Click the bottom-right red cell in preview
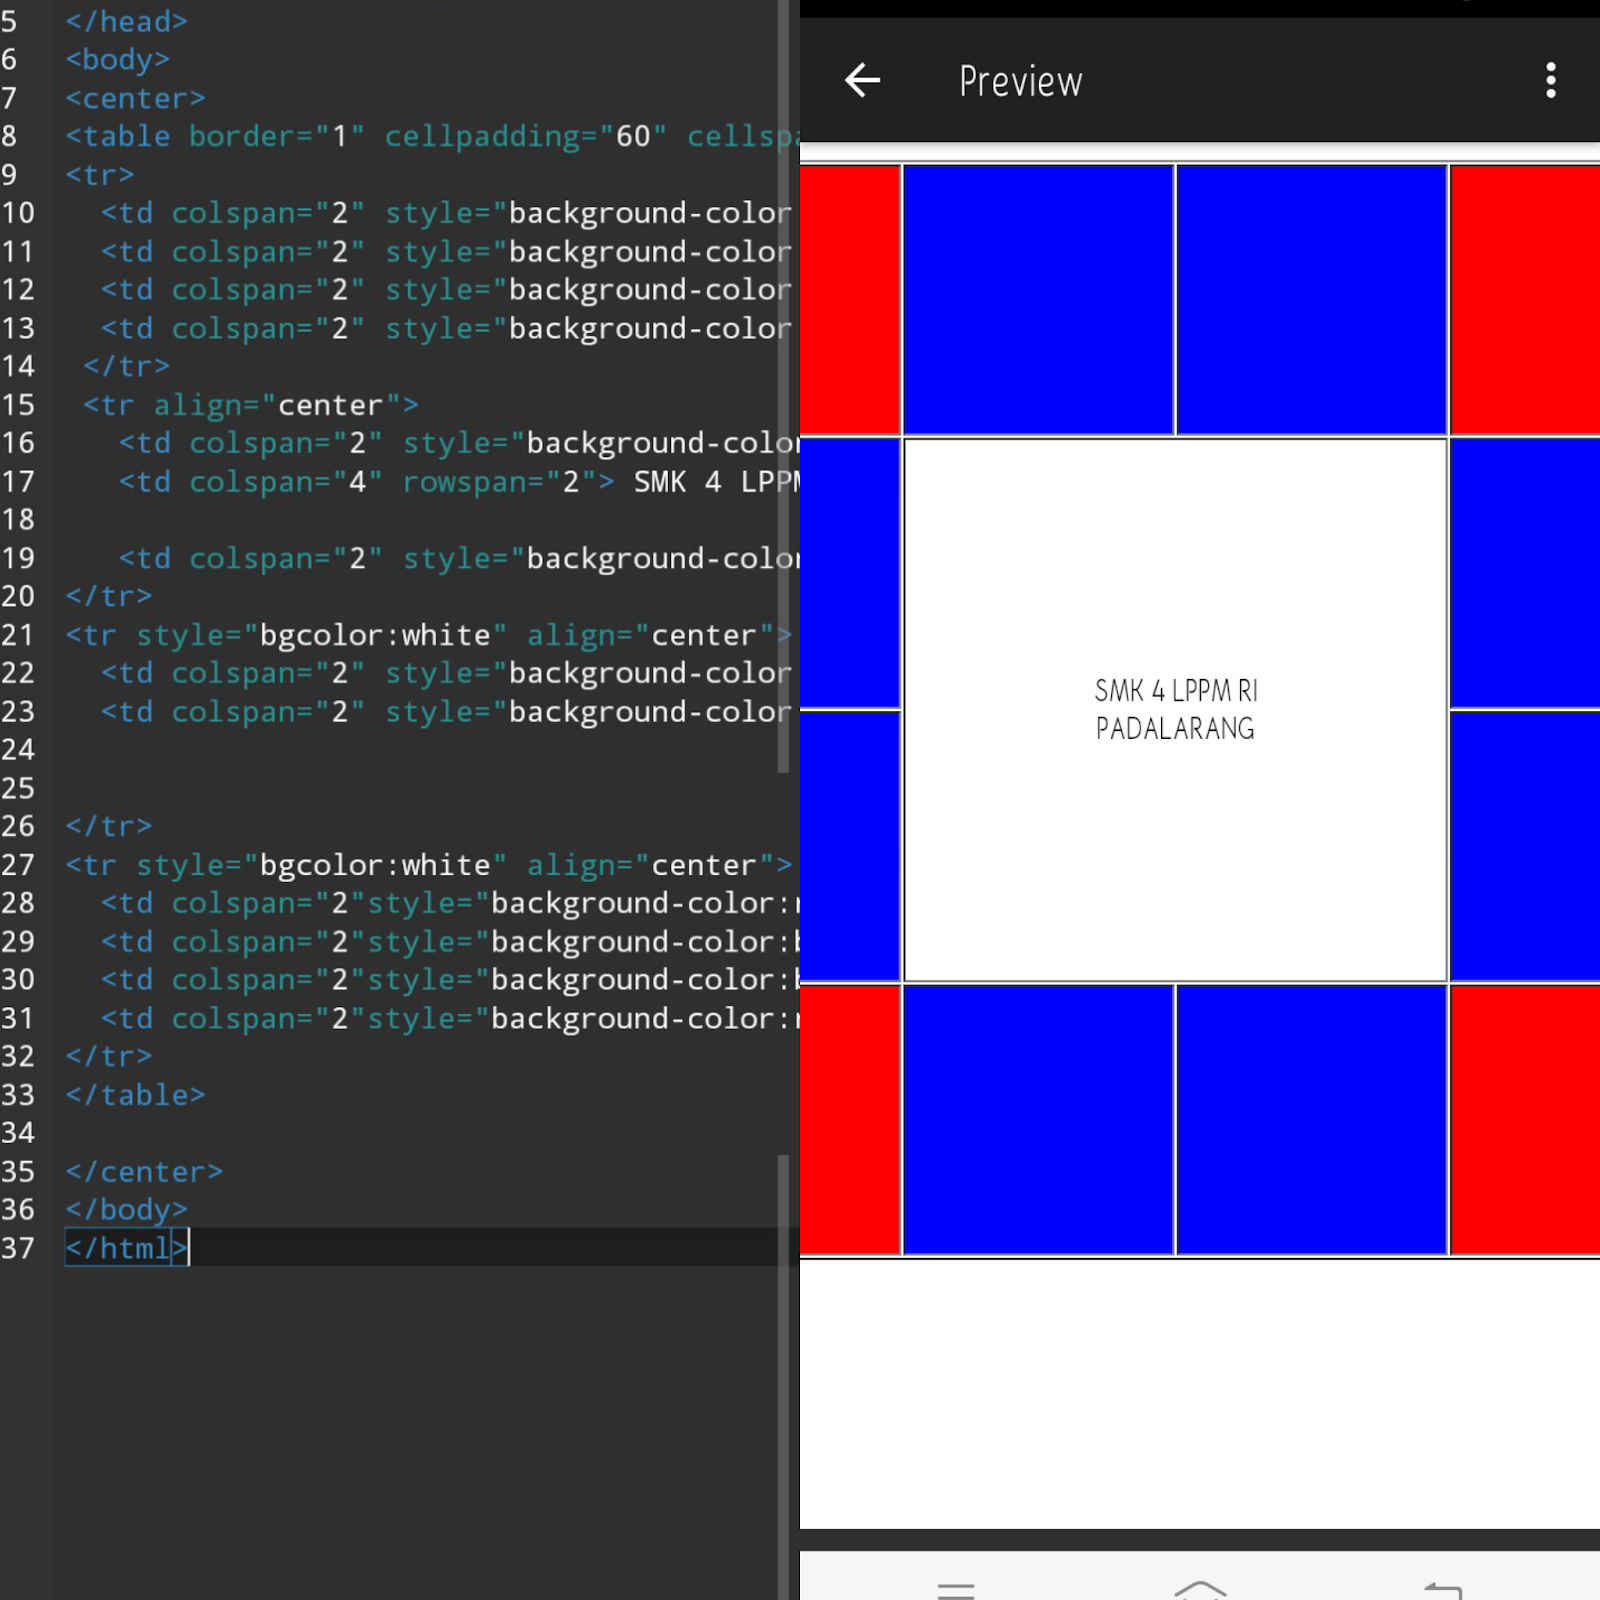This screenshot has height=1600, width=1600. click(1525, 1120)
